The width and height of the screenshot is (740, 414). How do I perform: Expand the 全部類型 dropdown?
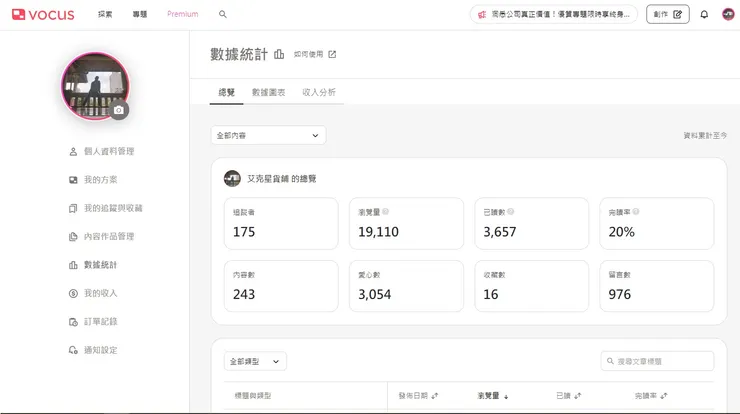[255, 361]
